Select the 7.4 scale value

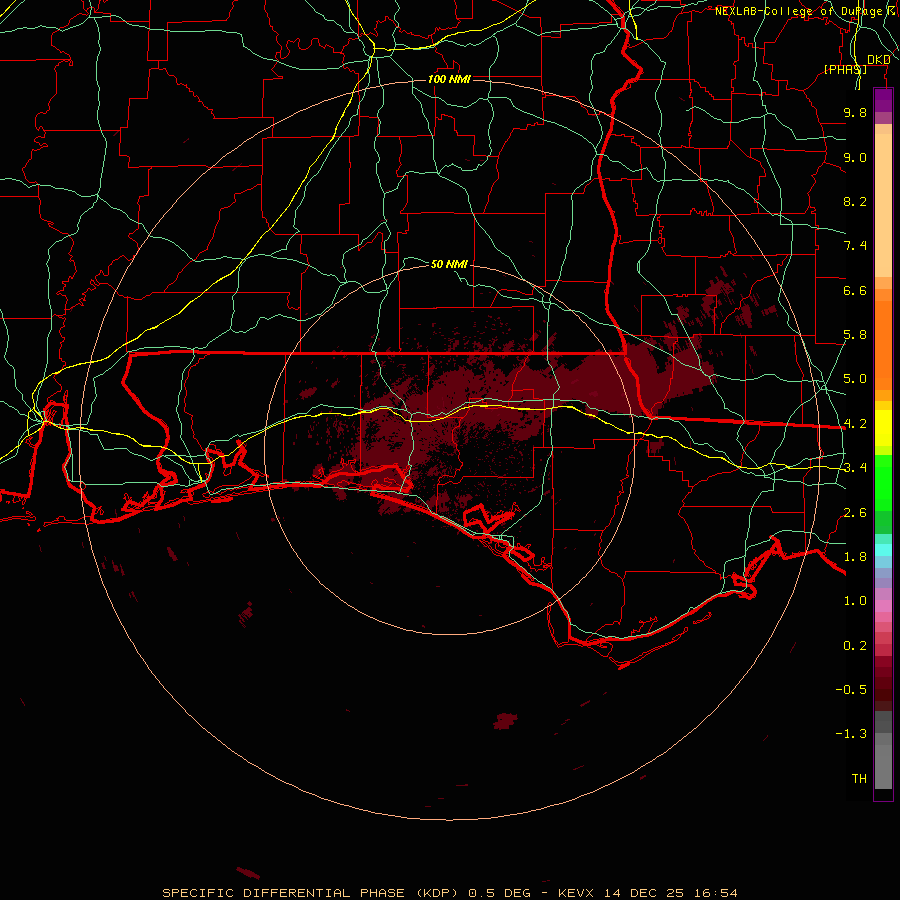855,246
